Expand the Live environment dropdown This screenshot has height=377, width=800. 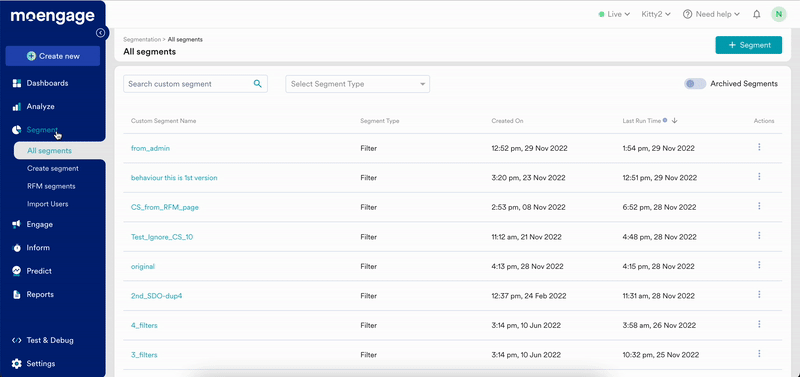[x=614, y=14]
